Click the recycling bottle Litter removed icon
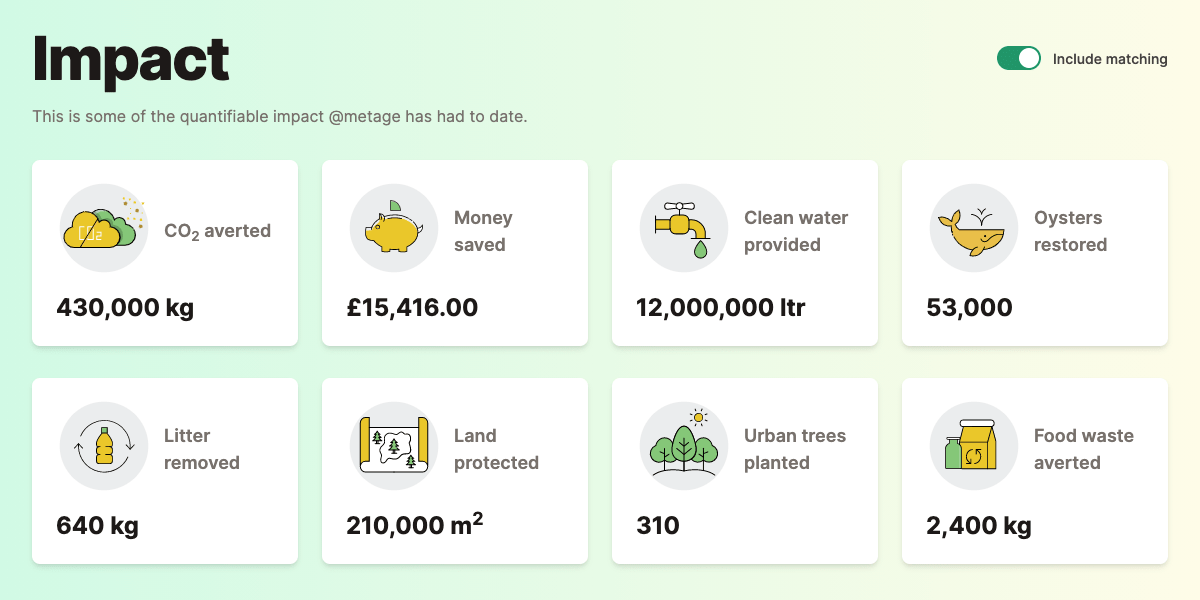The width and height of the screenshot is (1200, 600). [x=104, y=446]
